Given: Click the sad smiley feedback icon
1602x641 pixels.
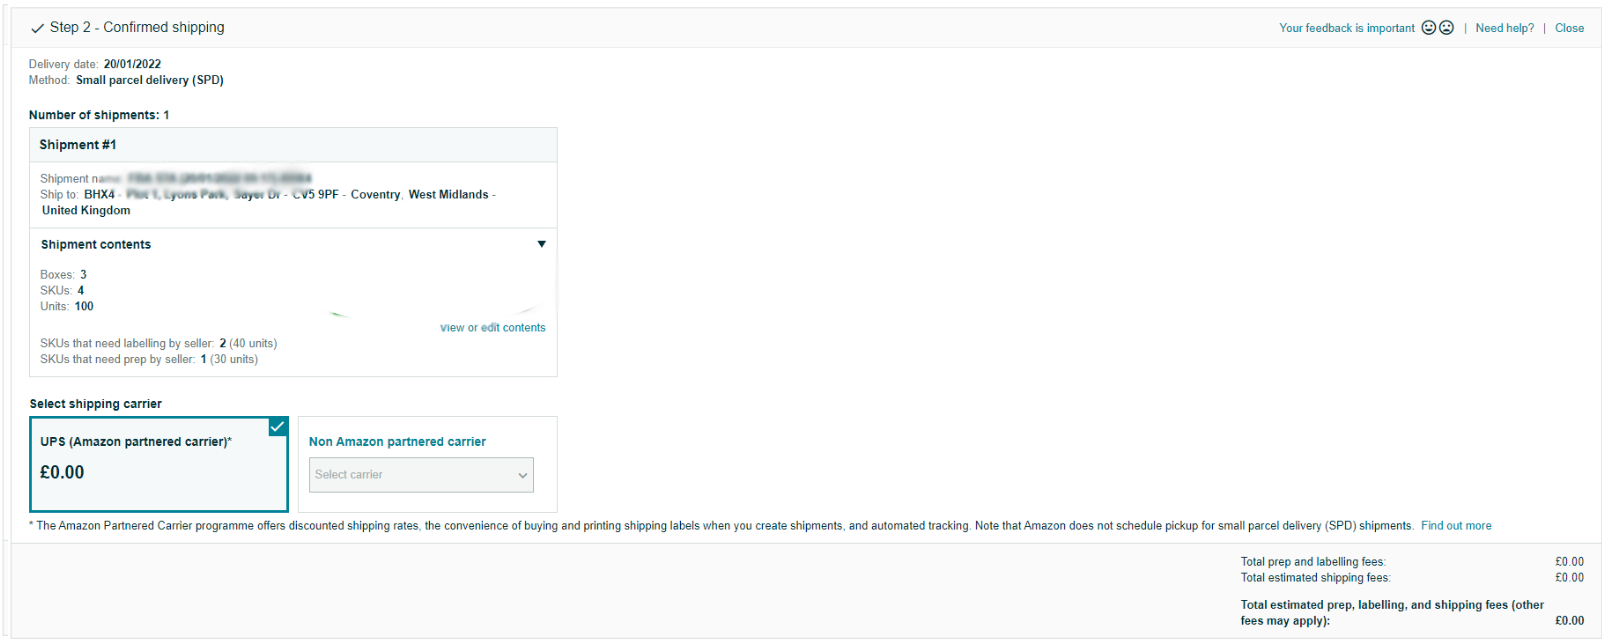Looking at the screenshot, I should (x=1446, y=28).
